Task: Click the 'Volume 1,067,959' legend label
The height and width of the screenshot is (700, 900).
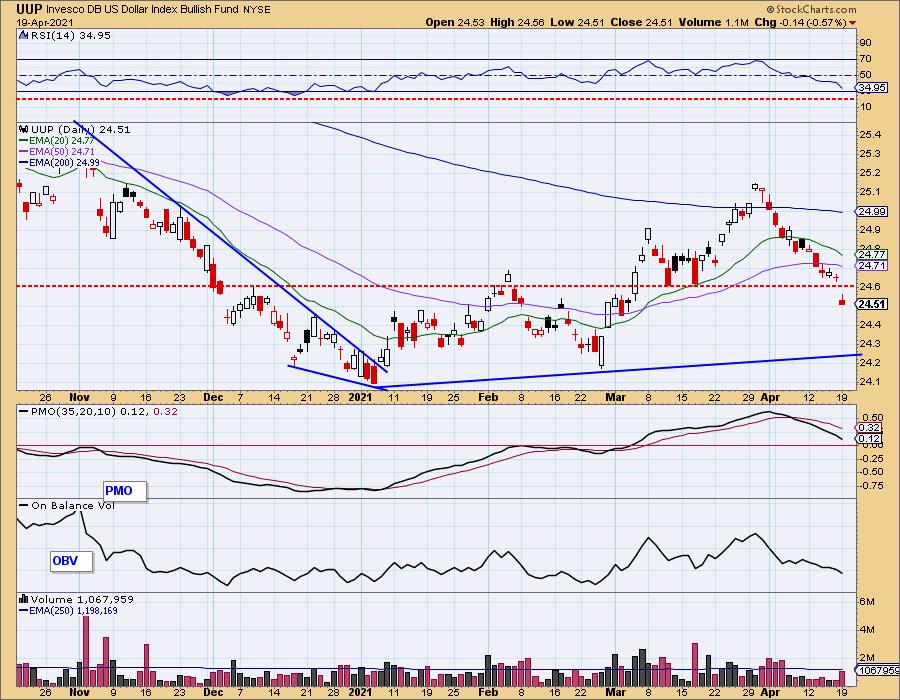Action: pyautogui.click(x=82, y=599)
